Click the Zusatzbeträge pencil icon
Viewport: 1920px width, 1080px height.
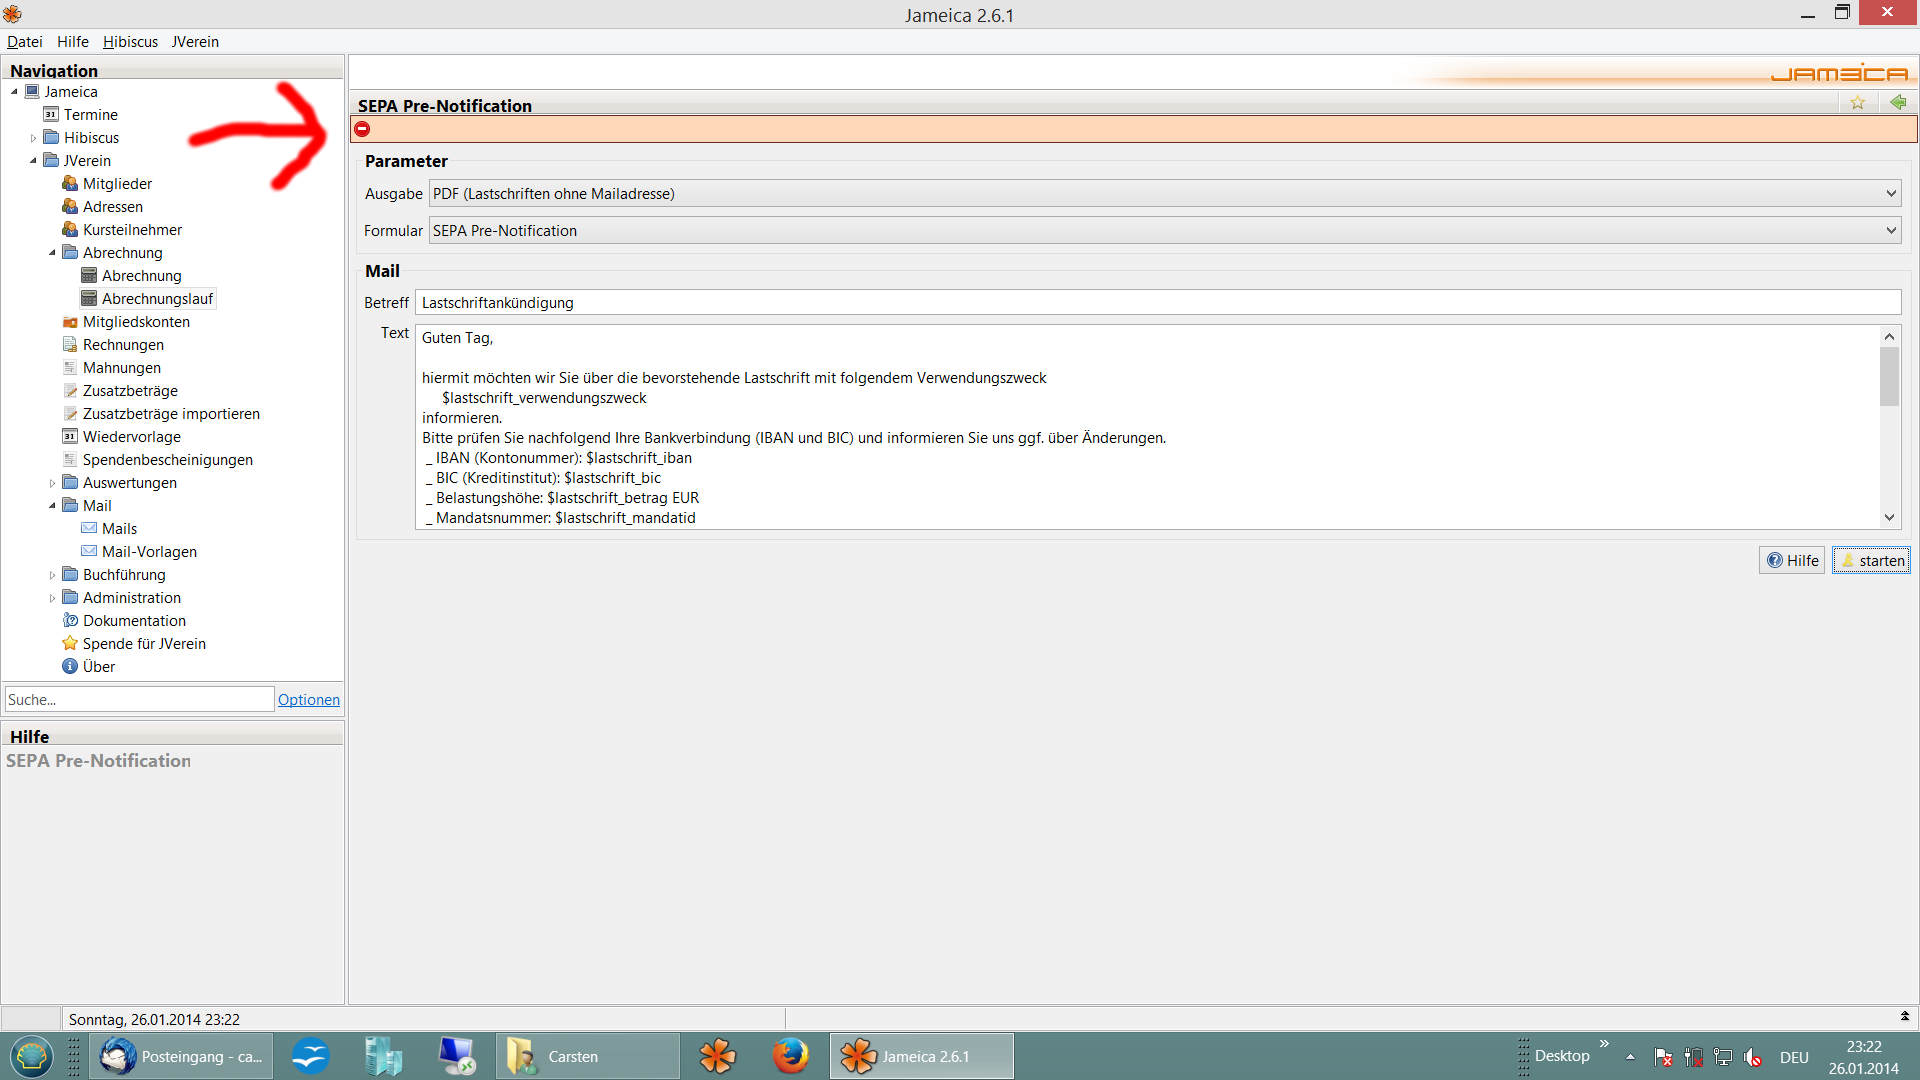[x=70, y=391]
